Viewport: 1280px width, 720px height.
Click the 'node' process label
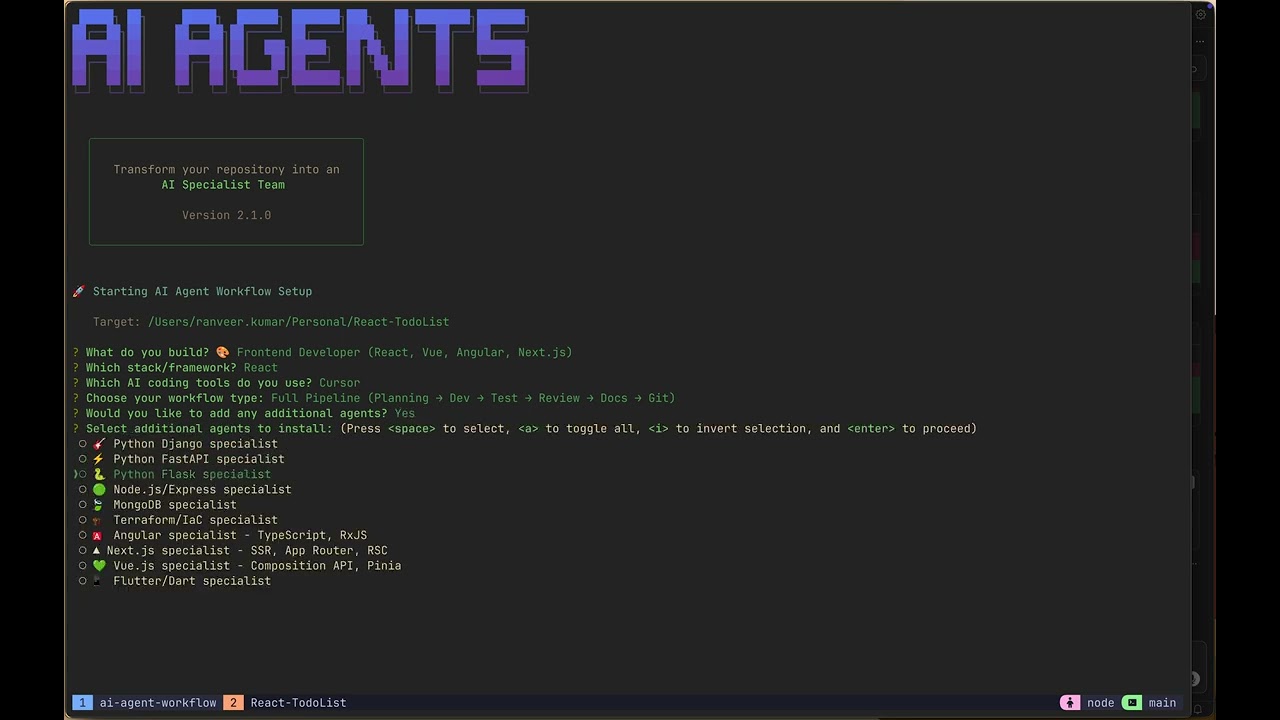pos(1100,703)
